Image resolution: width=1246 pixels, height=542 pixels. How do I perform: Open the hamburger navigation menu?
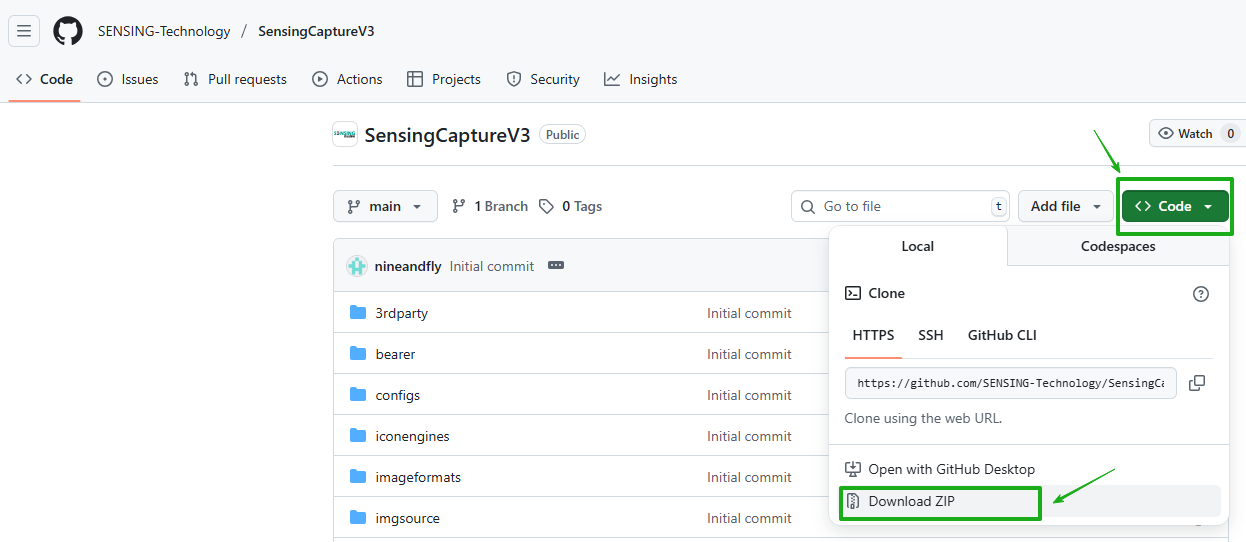pos(24,31)
